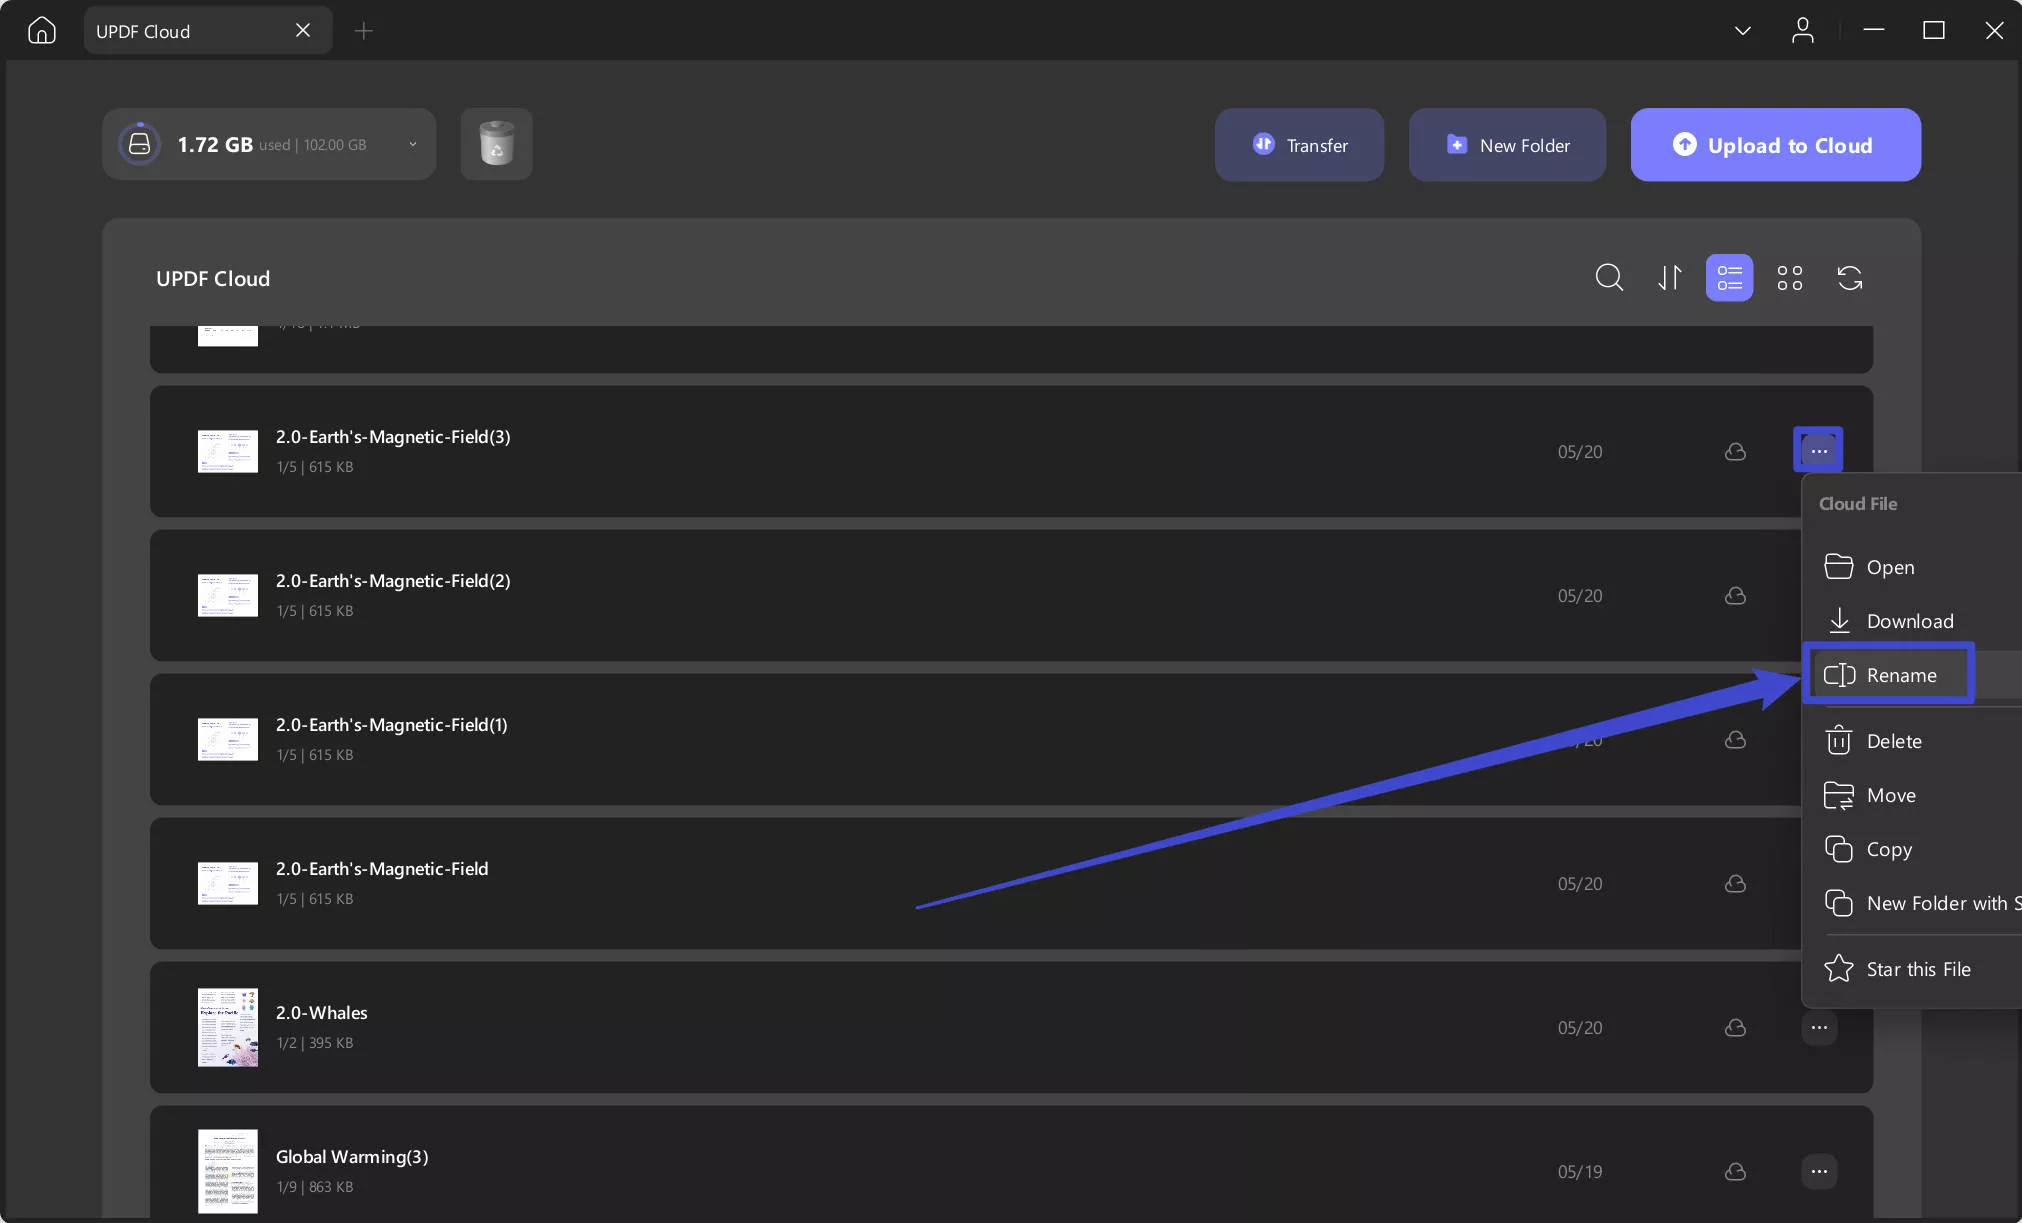Click the 05/20 date of 2.0-Whales
2022x1223 pixels.
pos(1580,1028)
